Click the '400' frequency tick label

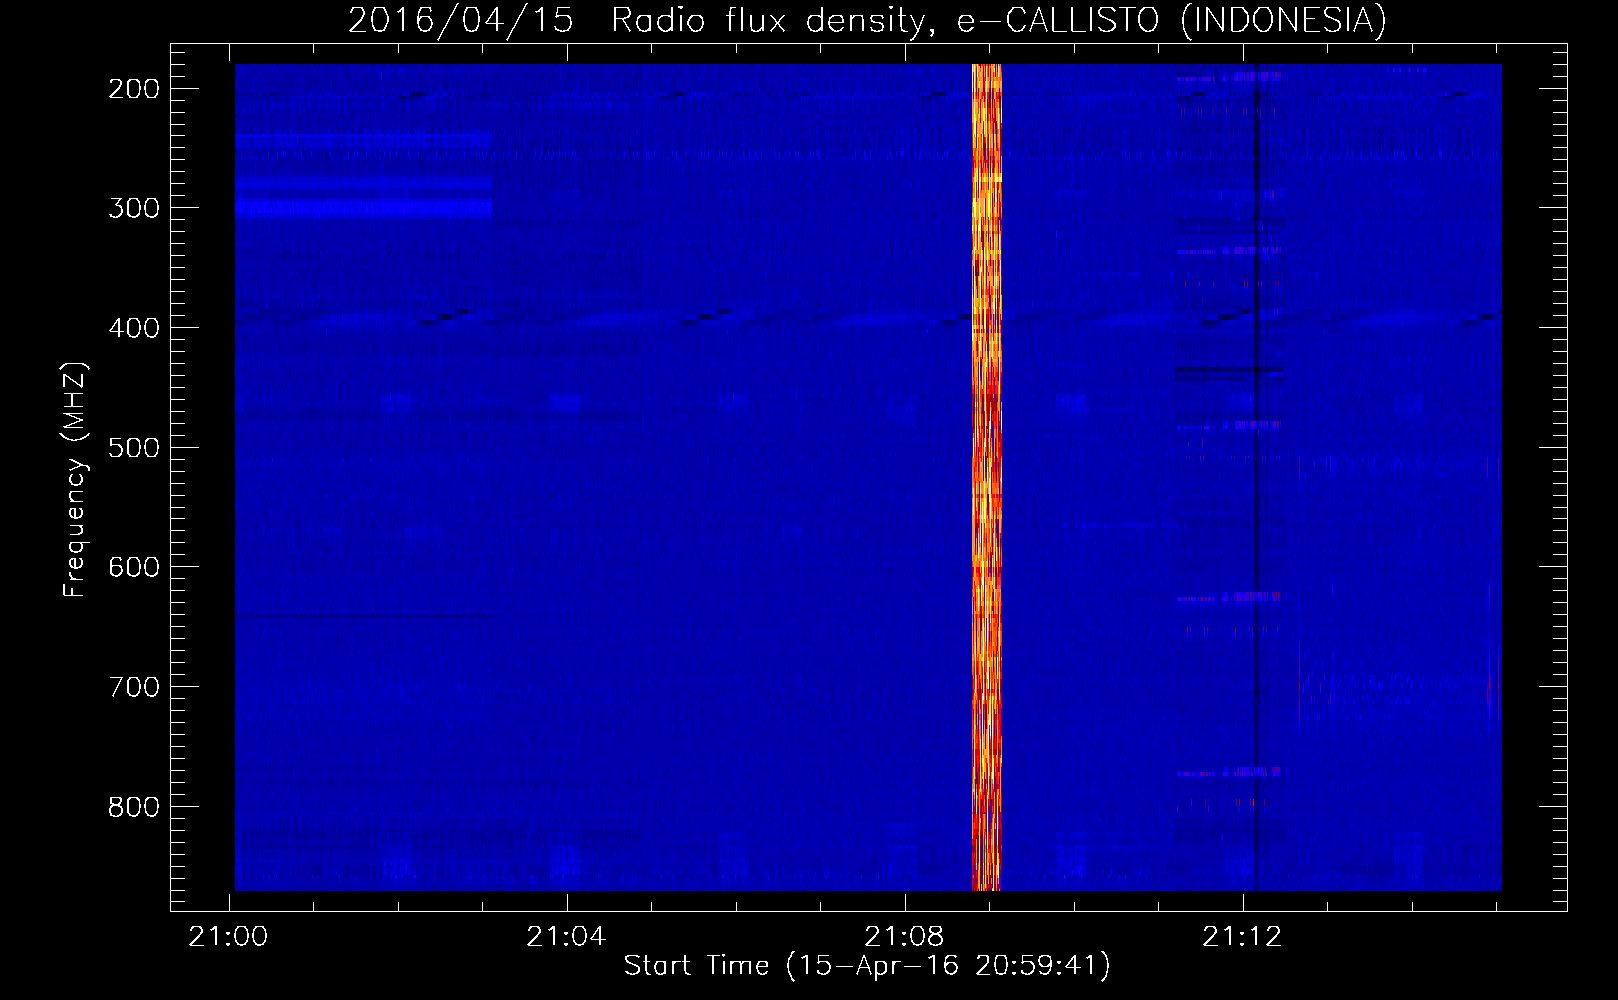[133, 328]
